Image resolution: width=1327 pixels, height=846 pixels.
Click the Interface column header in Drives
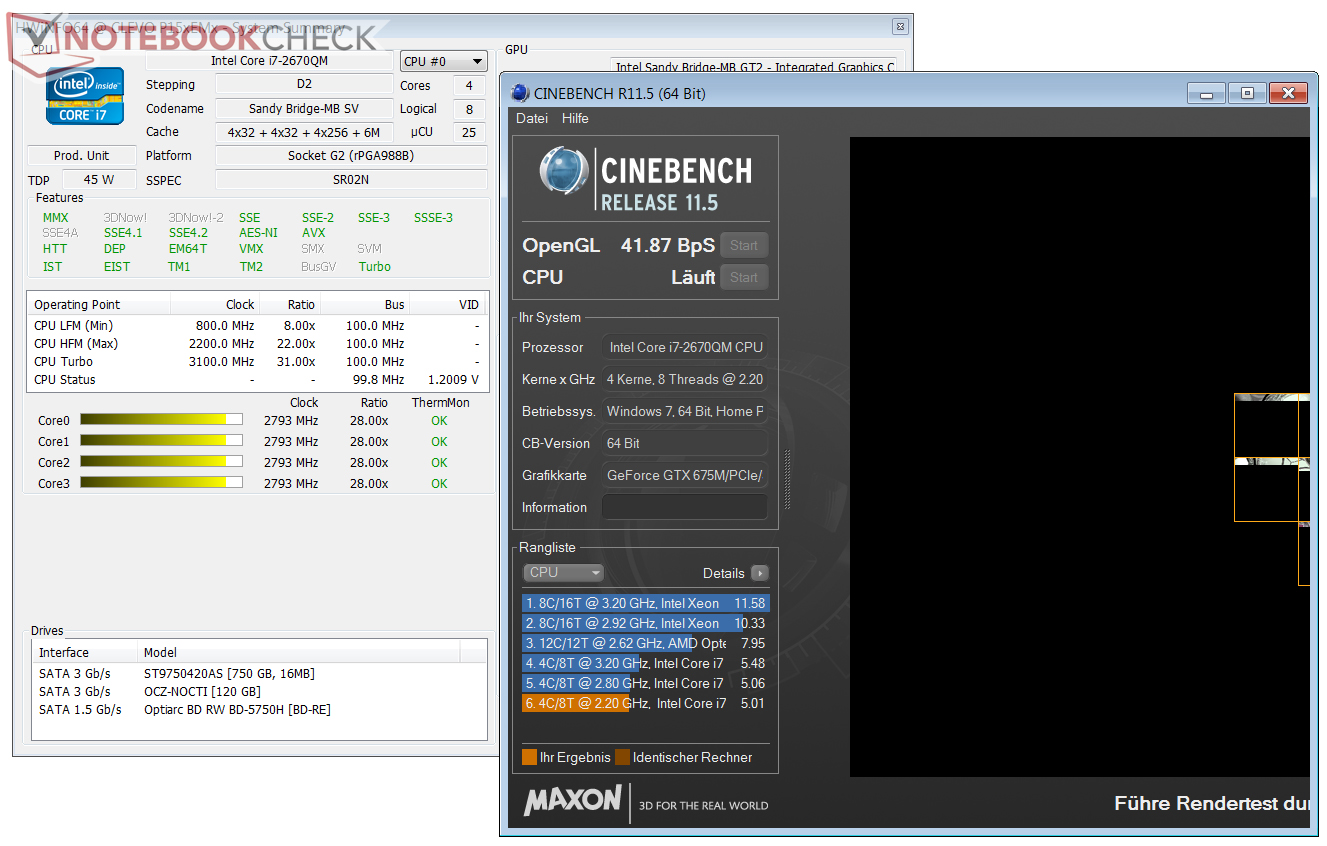85,652
